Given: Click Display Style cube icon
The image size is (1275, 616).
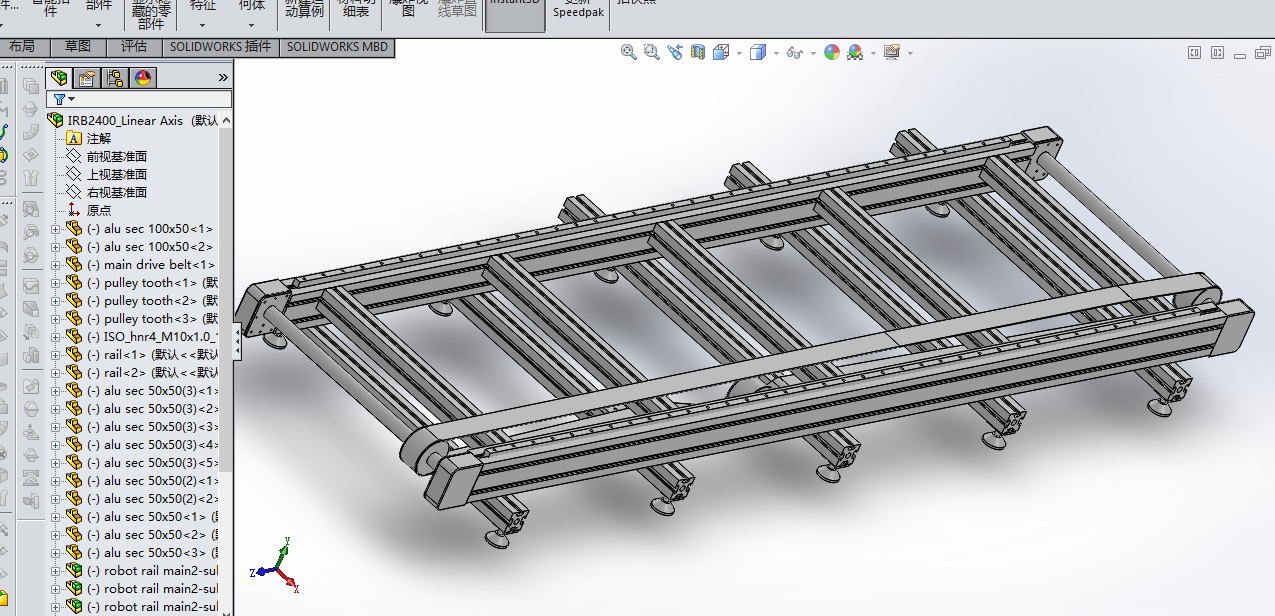Looking at the screenshot, I should tap(758, 52).
